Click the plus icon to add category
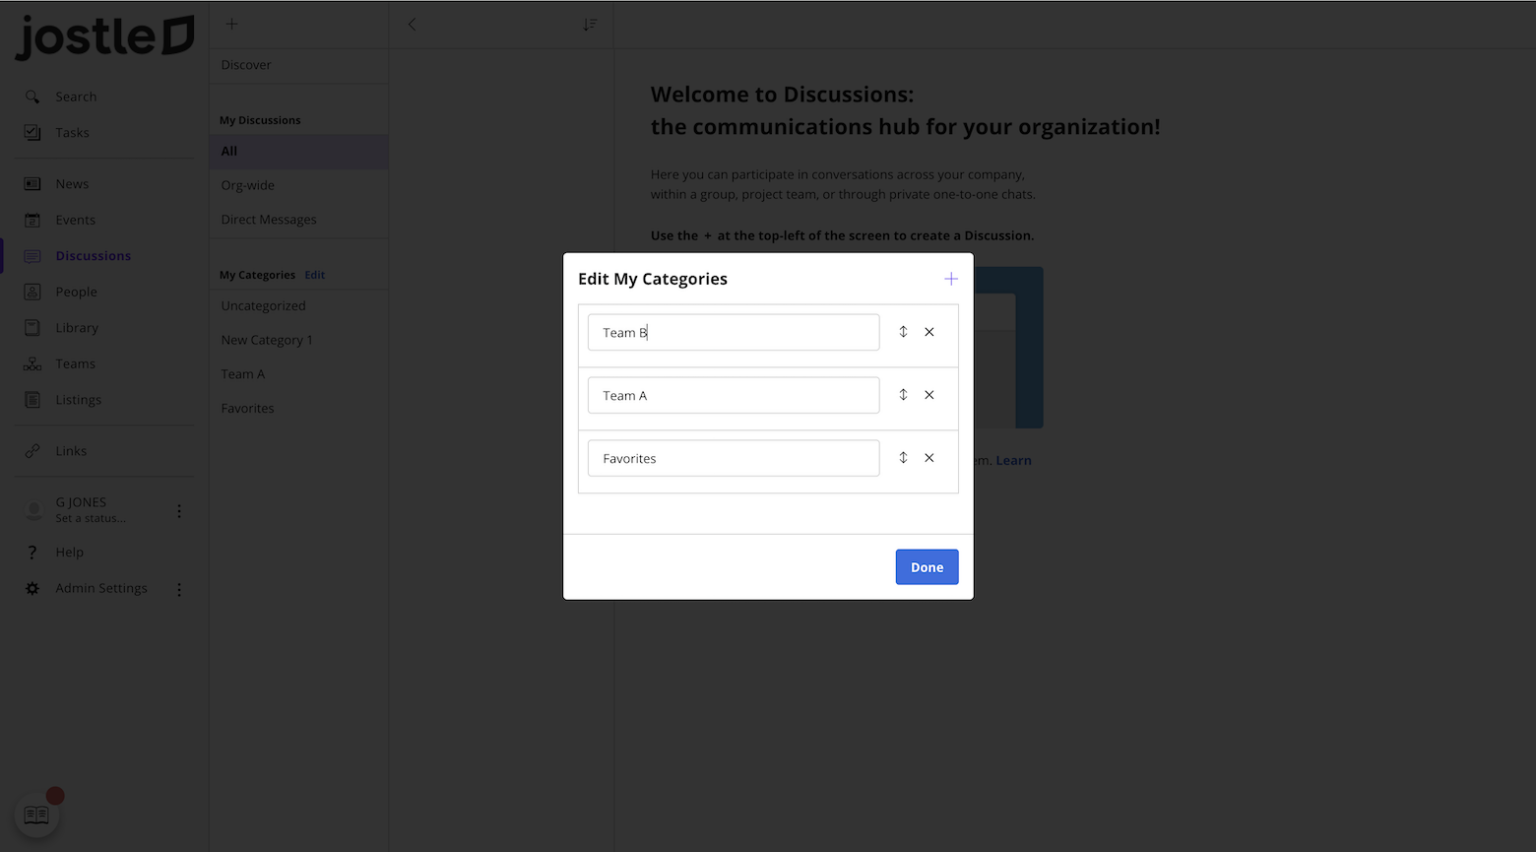The height and width of the screenshot is (852, 1536). [951, 279]
